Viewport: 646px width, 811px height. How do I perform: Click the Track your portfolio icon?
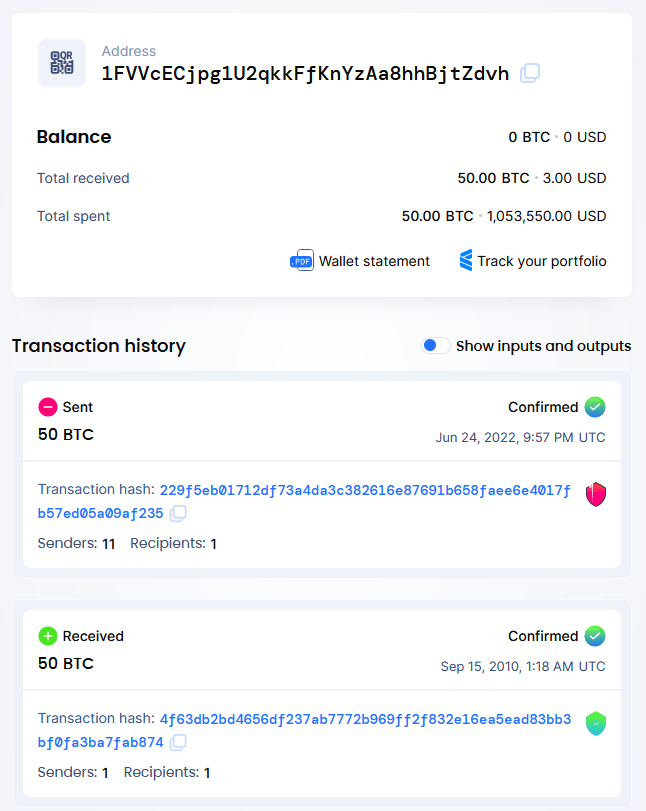[x=465, y=261]
